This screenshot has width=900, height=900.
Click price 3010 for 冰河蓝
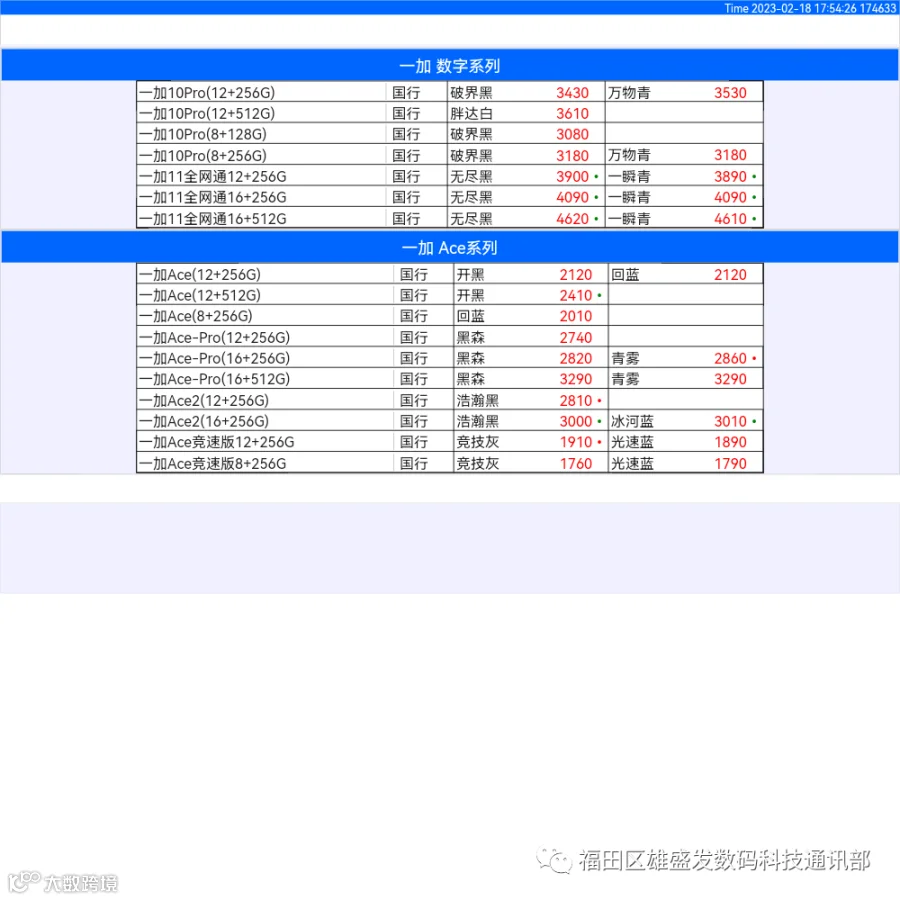click(730, 421)
